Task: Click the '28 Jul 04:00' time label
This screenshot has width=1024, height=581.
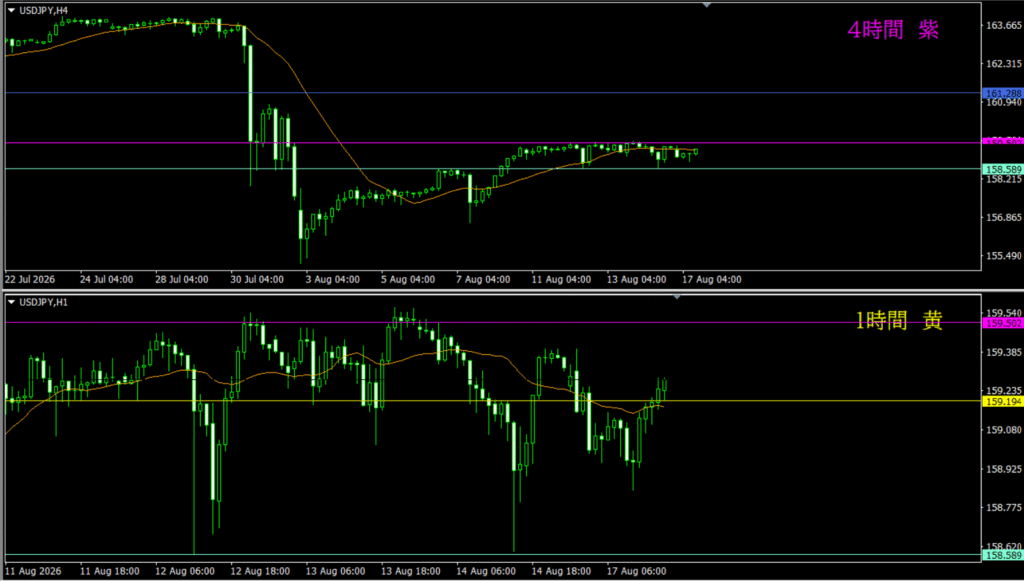Action: click(182, 279)
